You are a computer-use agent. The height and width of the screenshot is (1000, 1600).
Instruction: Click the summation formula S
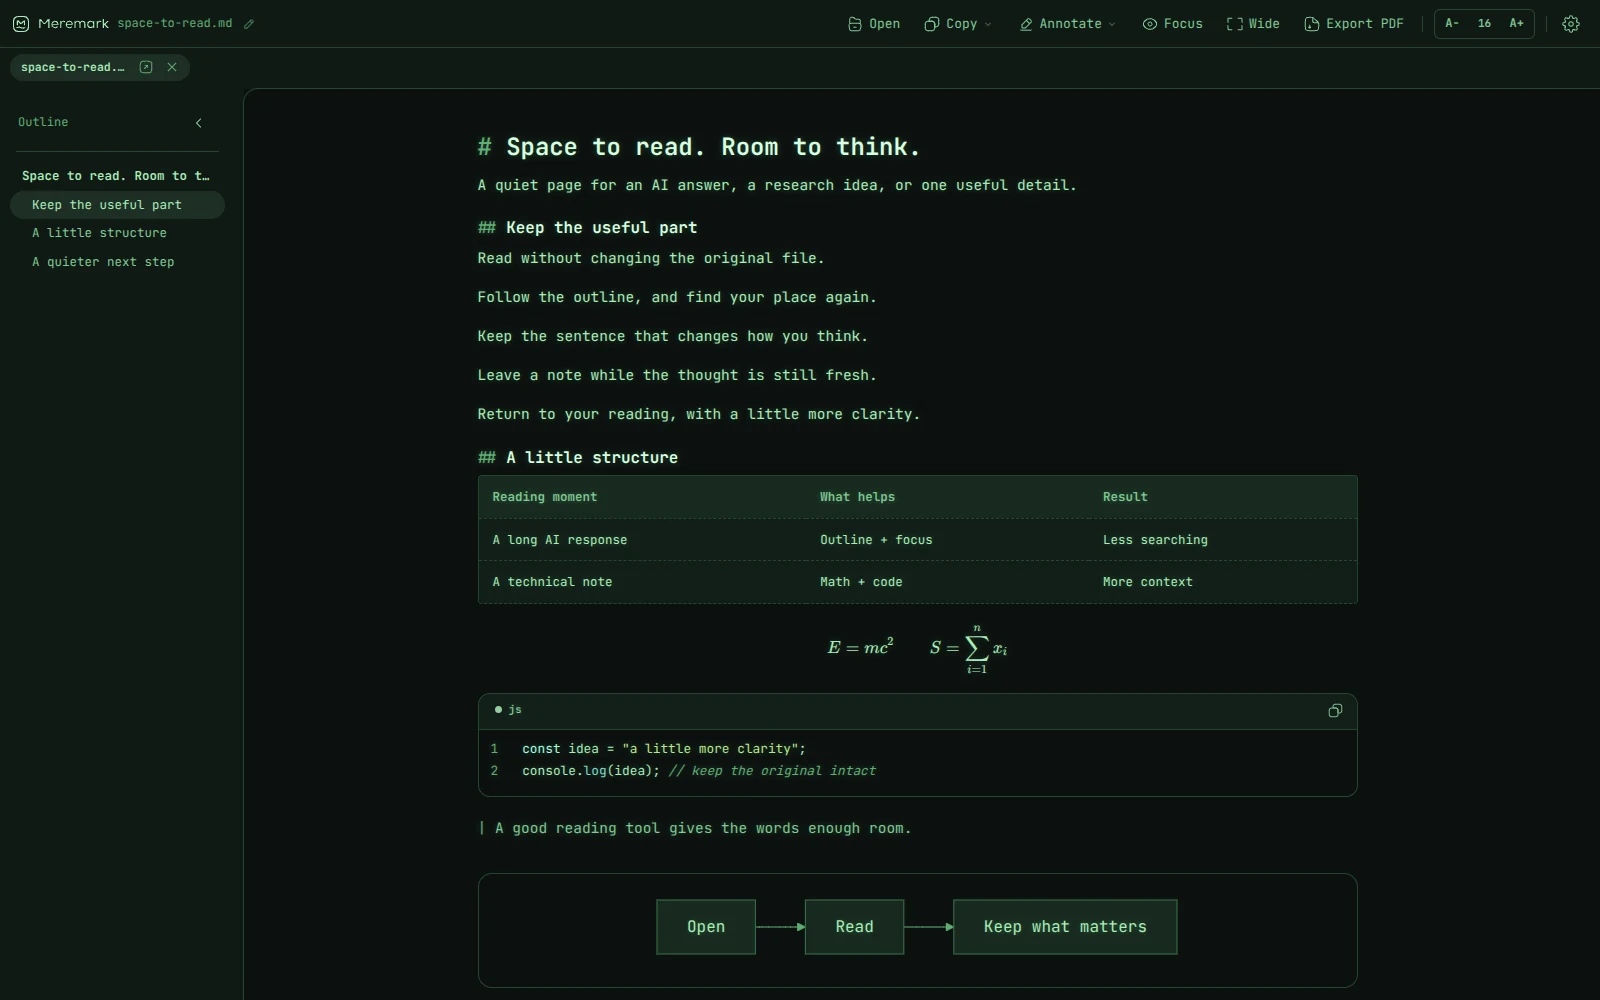968,649
